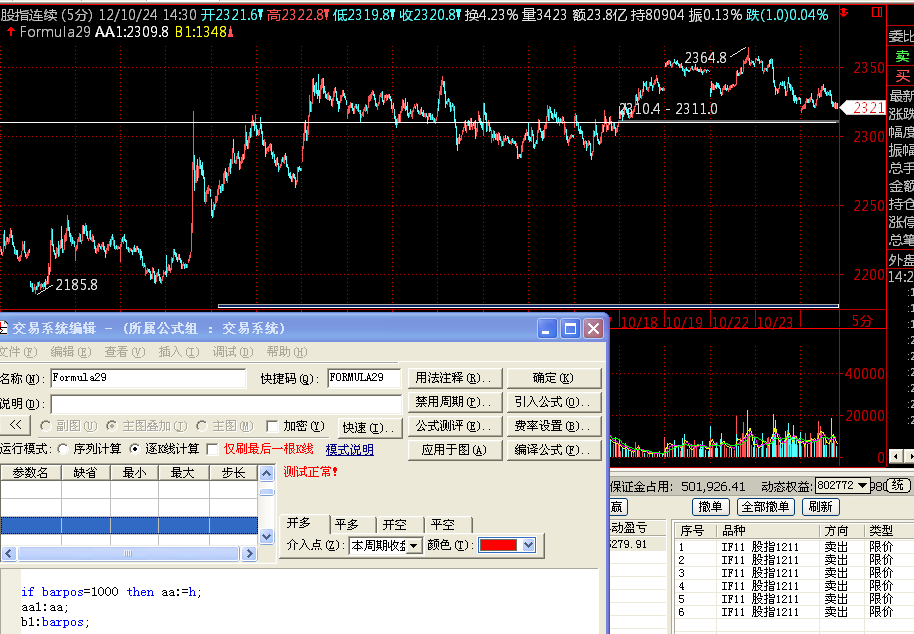
Task: Click the 用法注释 button
Action: (x=455, y=378)
